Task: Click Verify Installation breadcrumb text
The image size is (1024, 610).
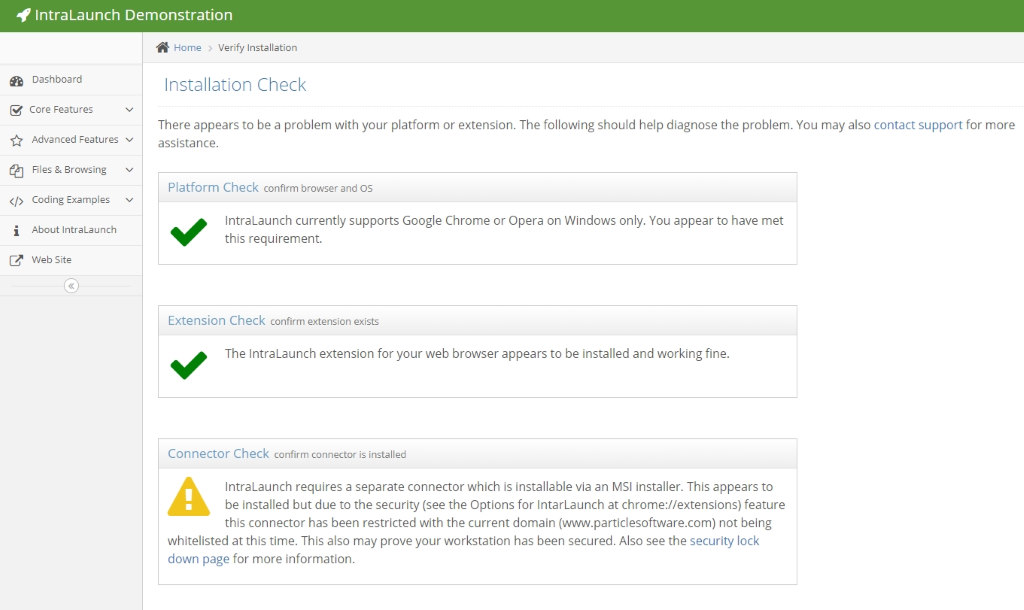Action: click(257, 48)
